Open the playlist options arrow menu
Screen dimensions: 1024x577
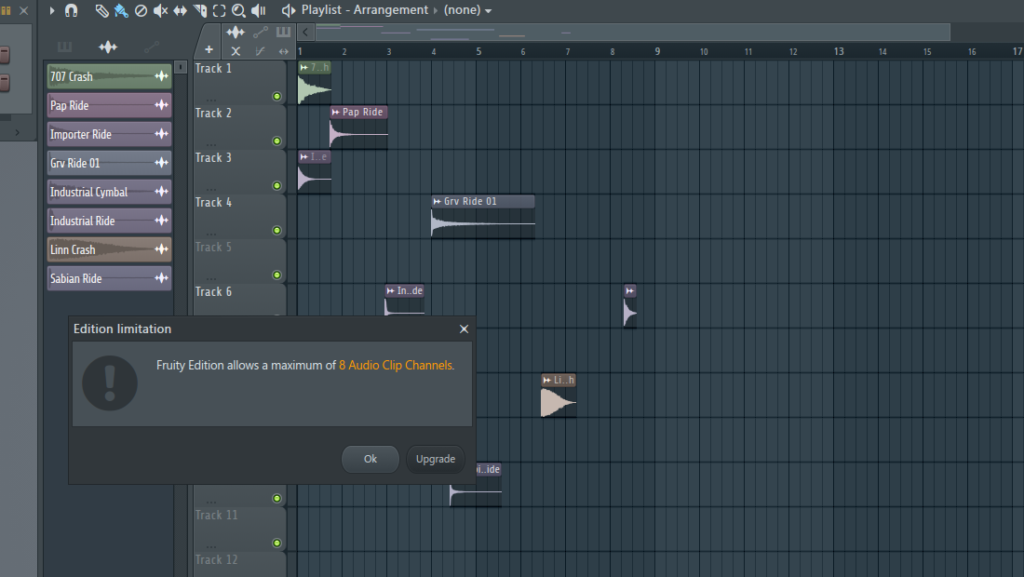[51, 10]
